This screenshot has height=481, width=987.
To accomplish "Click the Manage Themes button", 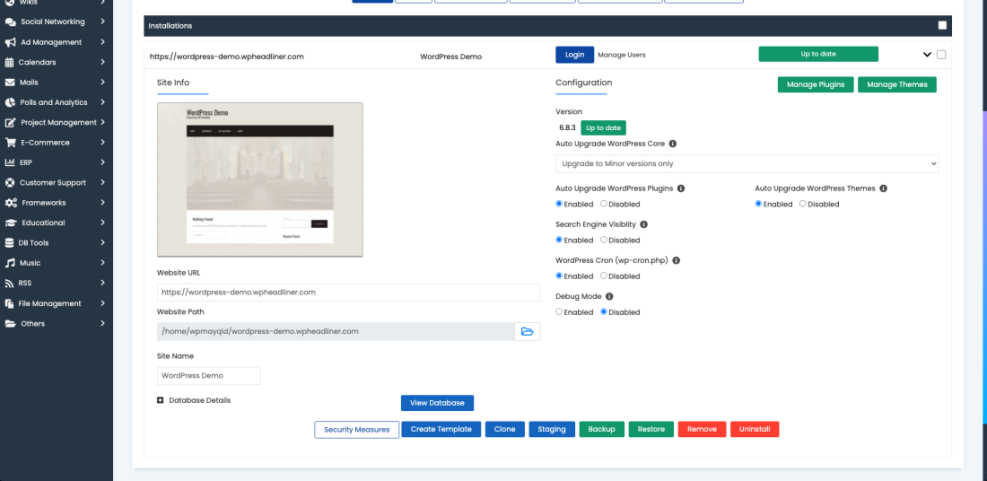I will pos(897,84).
